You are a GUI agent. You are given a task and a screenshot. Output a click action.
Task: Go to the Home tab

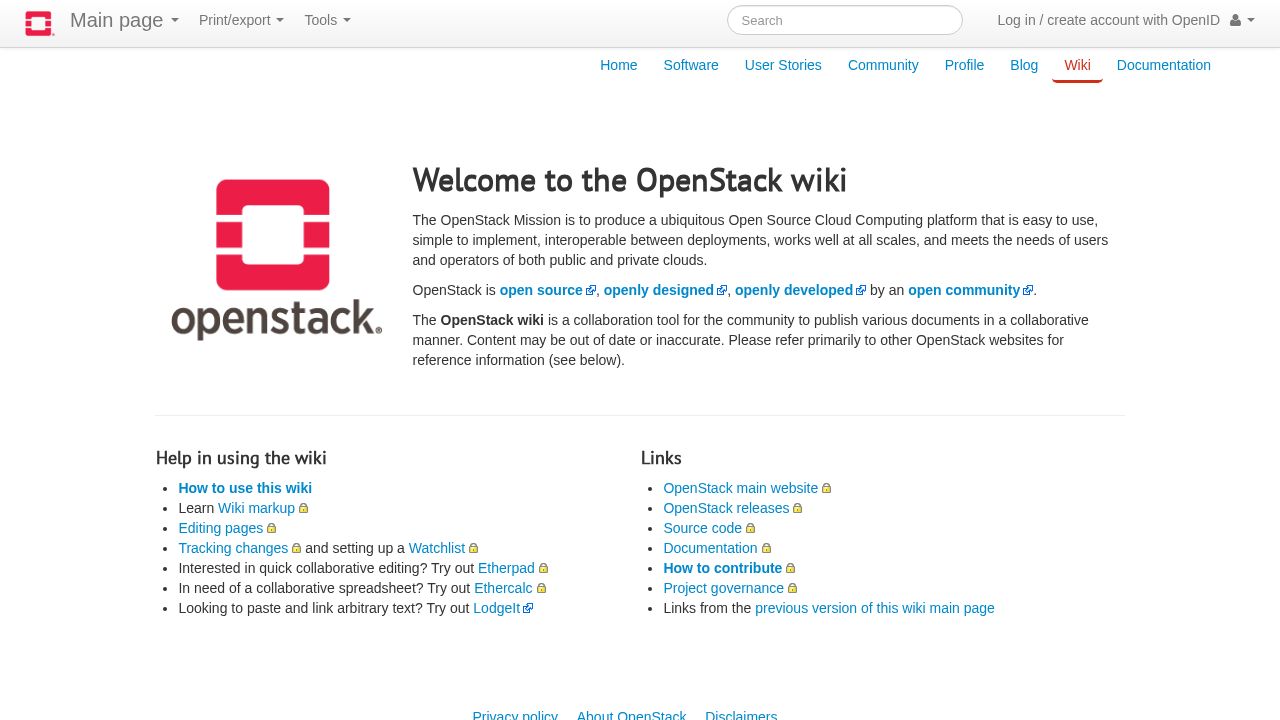[619, 65]
